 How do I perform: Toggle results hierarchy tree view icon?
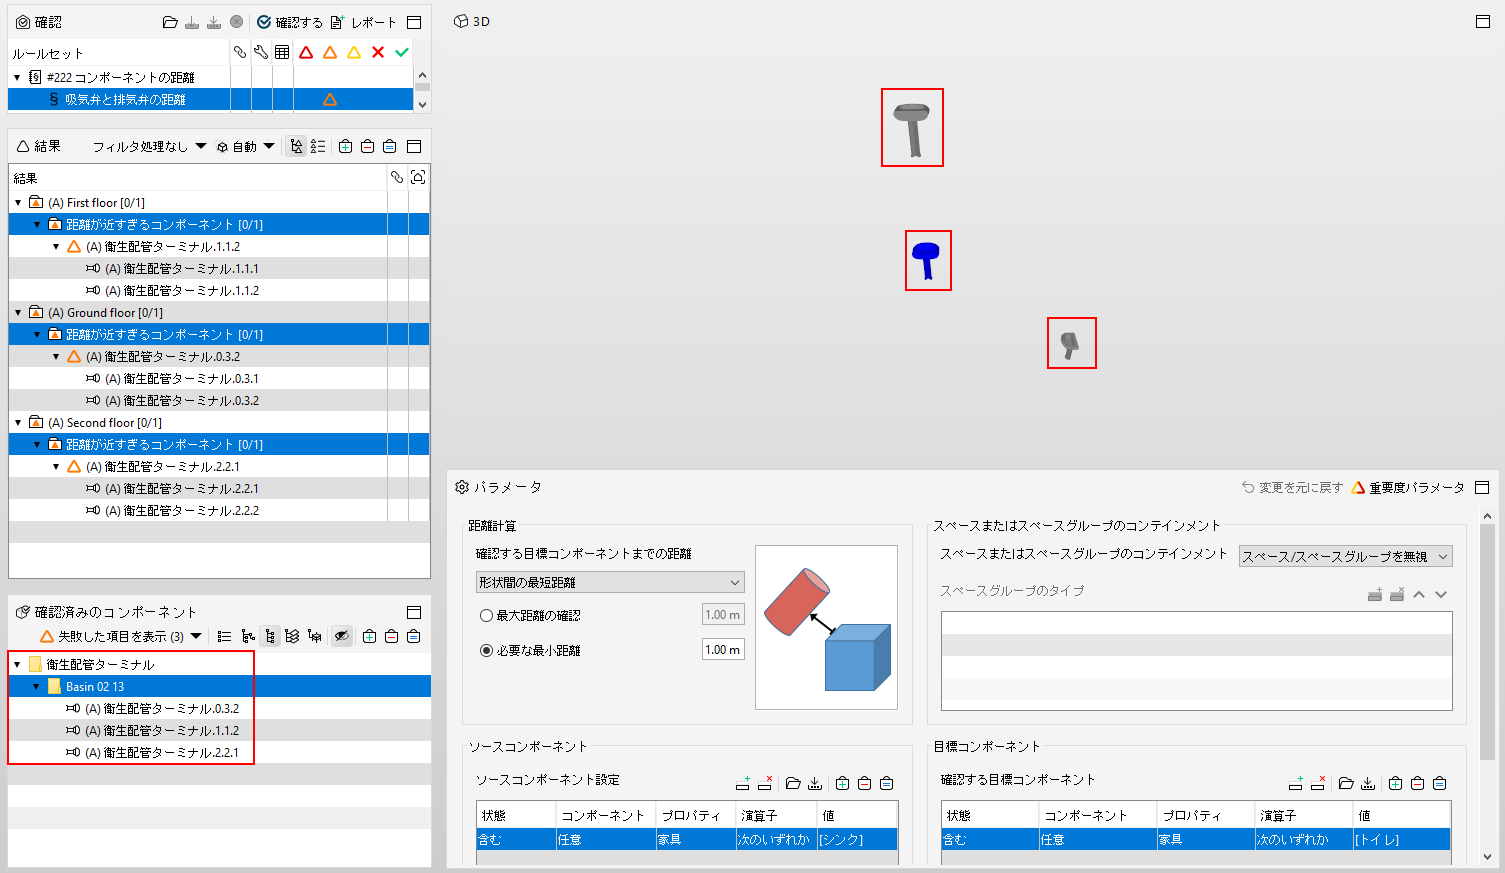point(296,146)
